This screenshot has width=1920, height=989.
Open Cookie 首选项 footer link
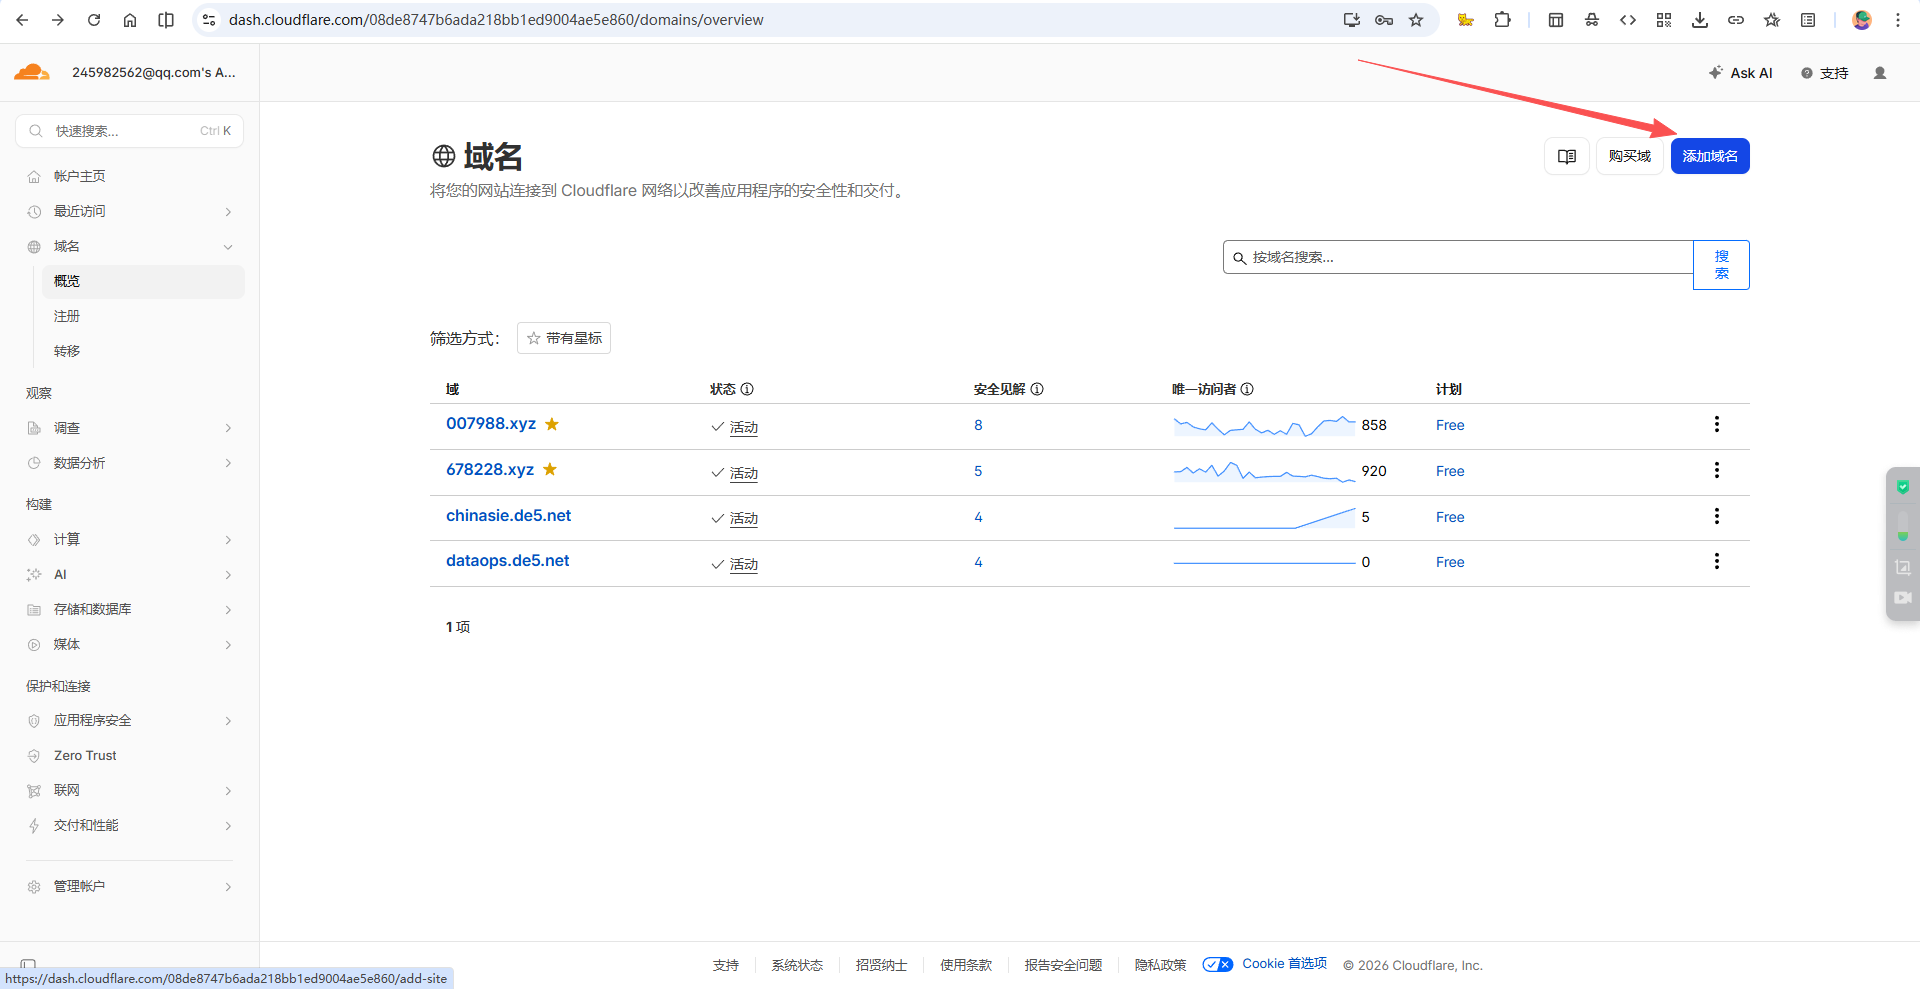tap(1284, 964)
